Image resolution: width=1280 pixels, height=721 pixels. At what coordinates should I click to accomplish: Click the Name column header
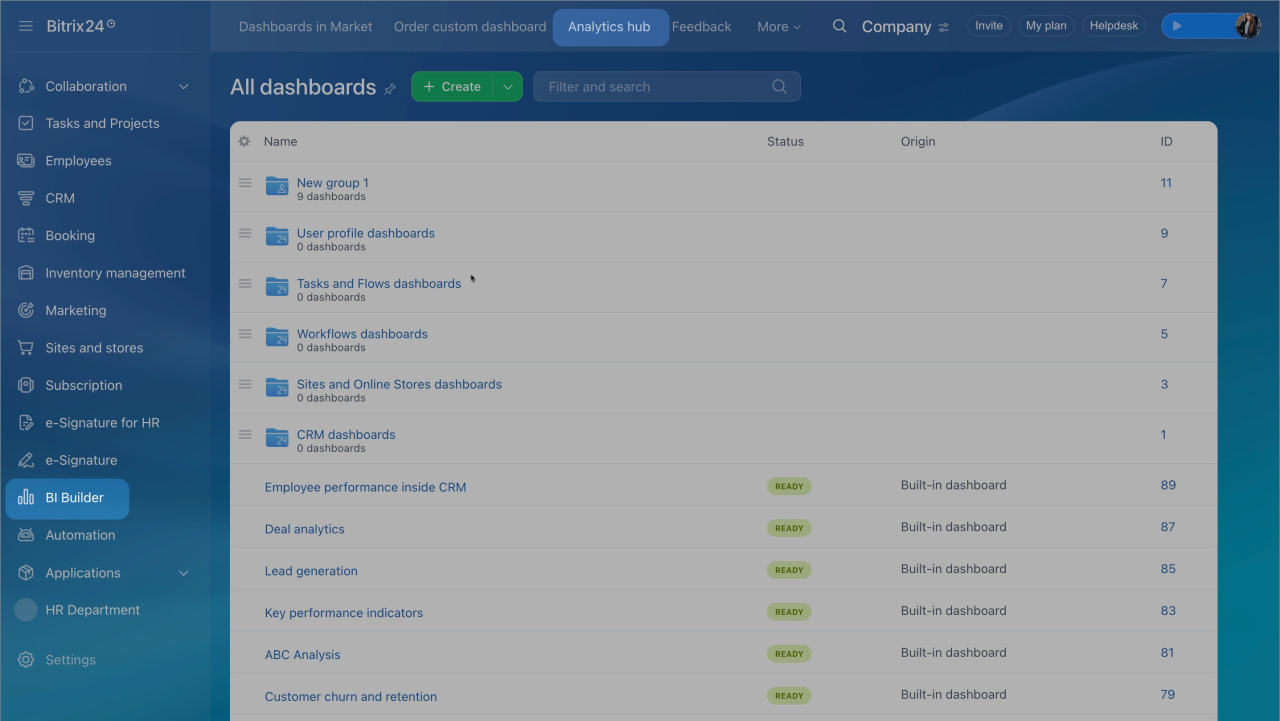click(x=280, y=141)
